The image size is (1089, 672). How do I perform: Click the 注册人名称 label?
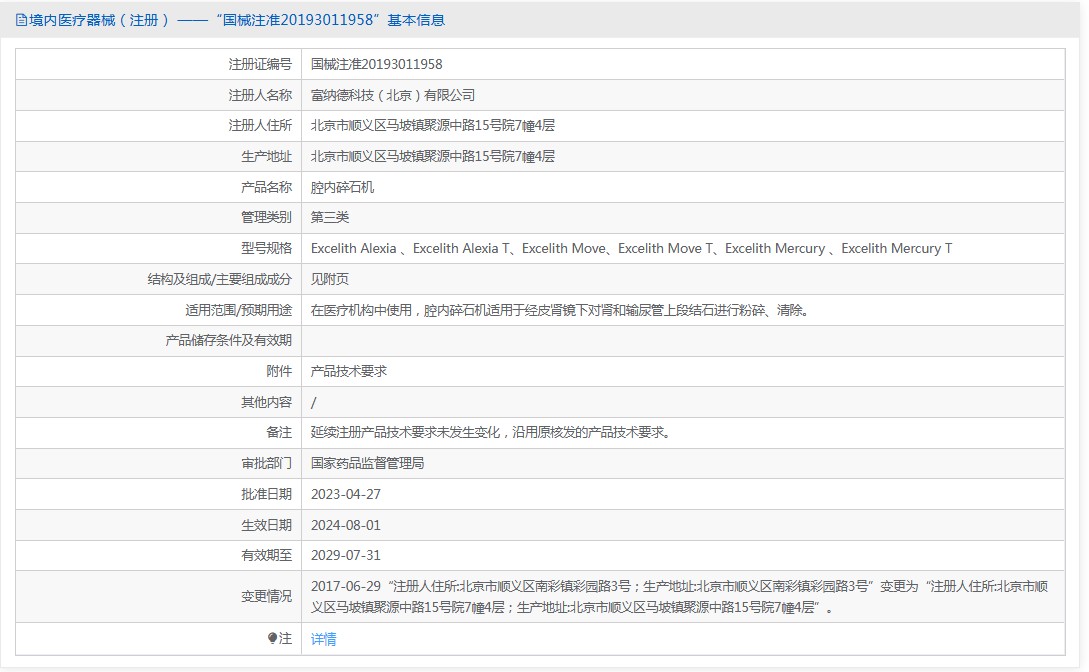260,95
